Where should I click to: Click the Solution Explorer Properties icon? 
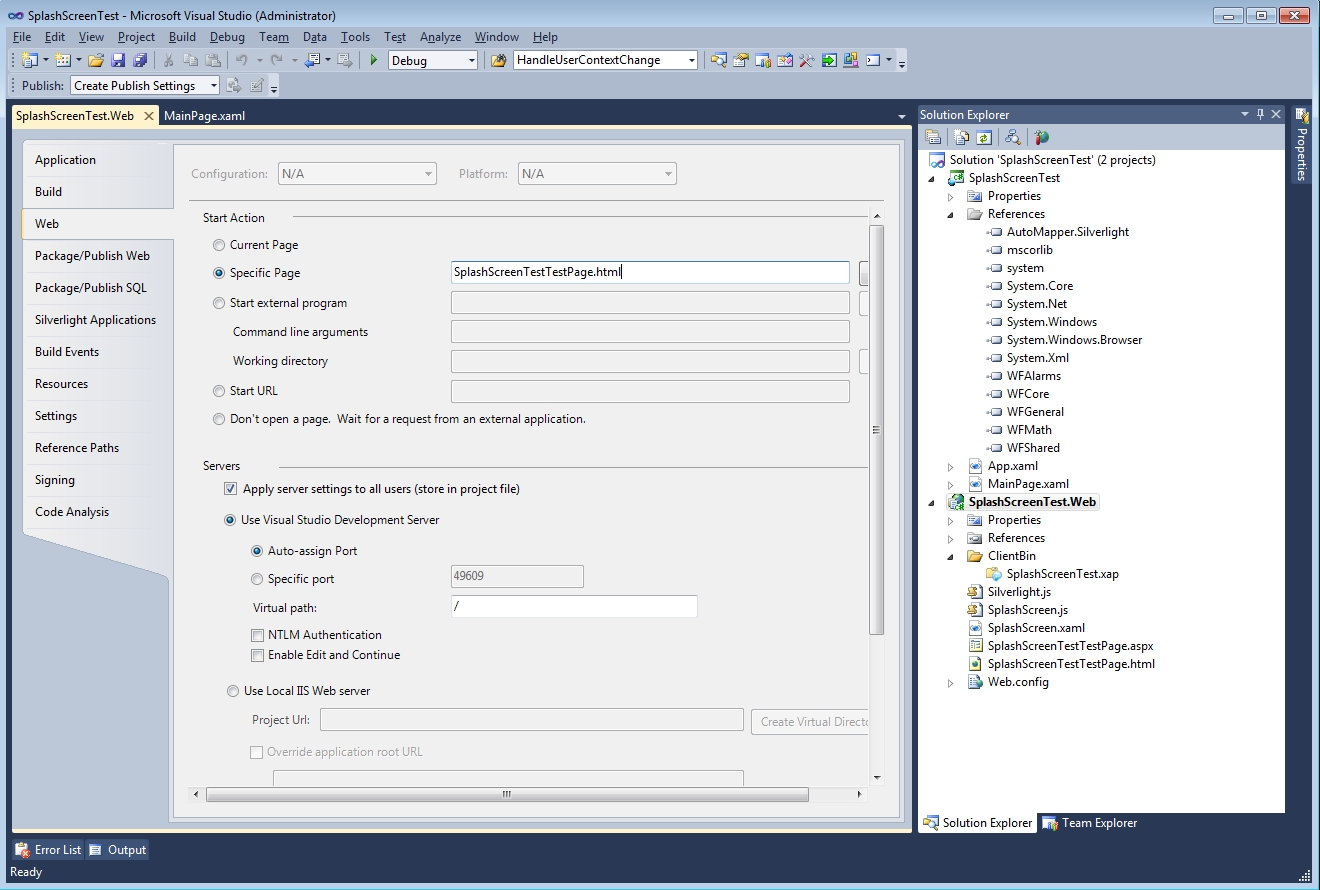click(x=933, y=138)
